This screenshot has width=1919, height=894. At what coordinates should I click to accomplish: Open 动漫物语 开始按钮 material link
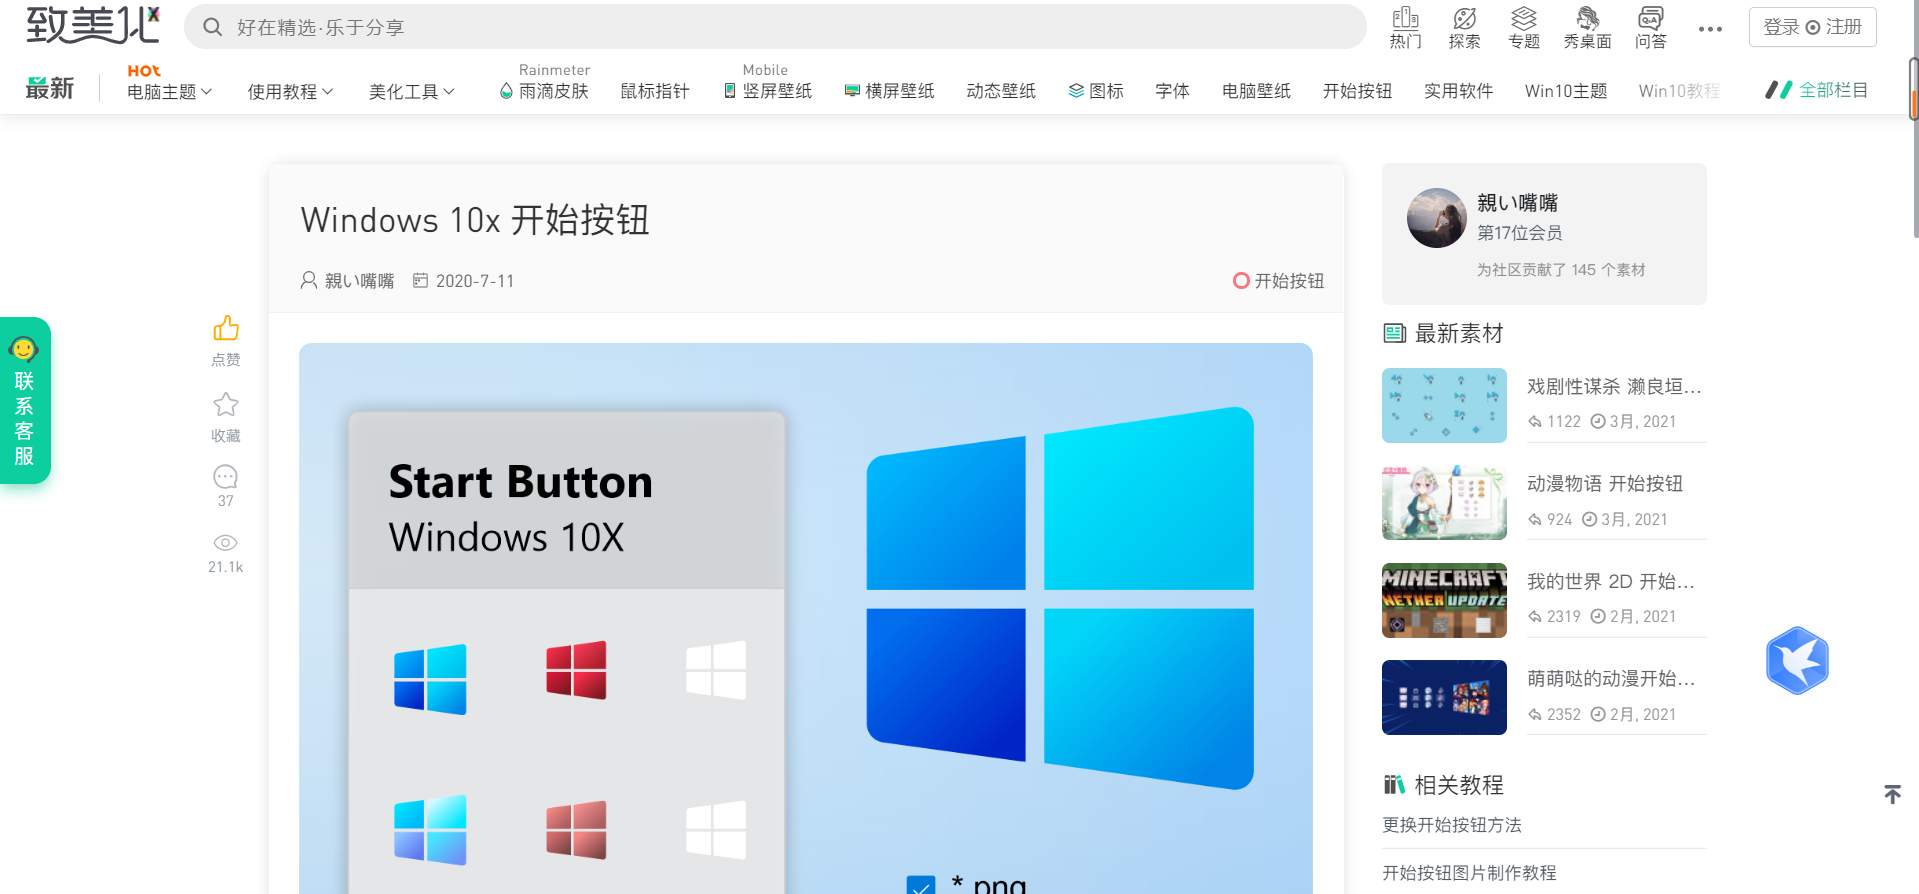click(x=1605, y=483)
